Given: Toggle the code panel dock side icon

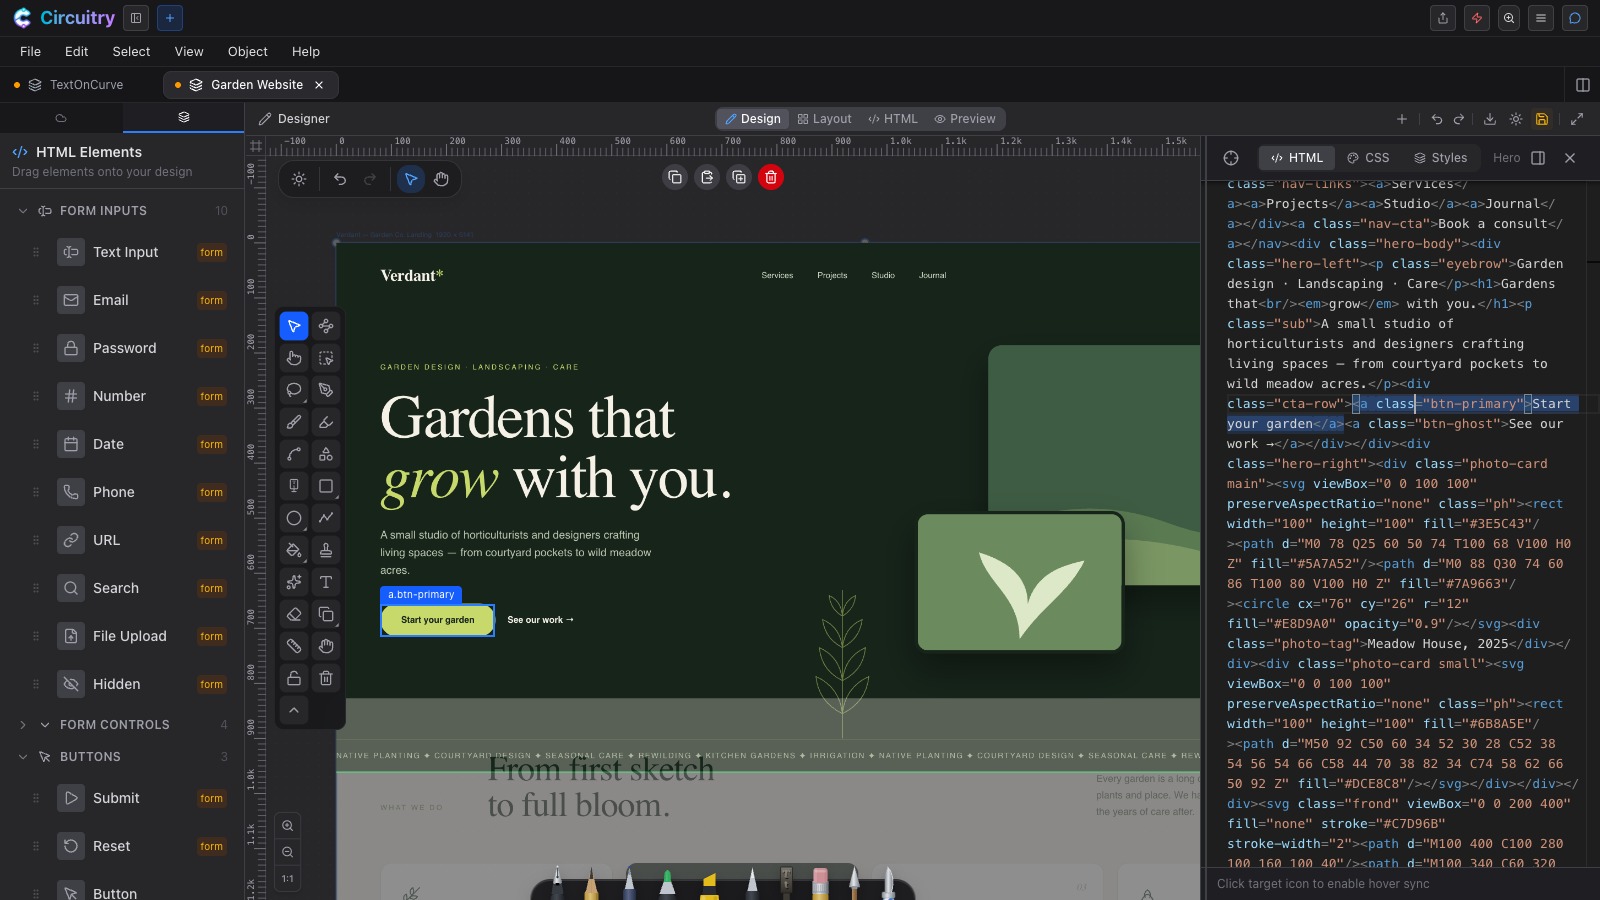Looking at the screenshot, I should click(x=1539, y=158).
